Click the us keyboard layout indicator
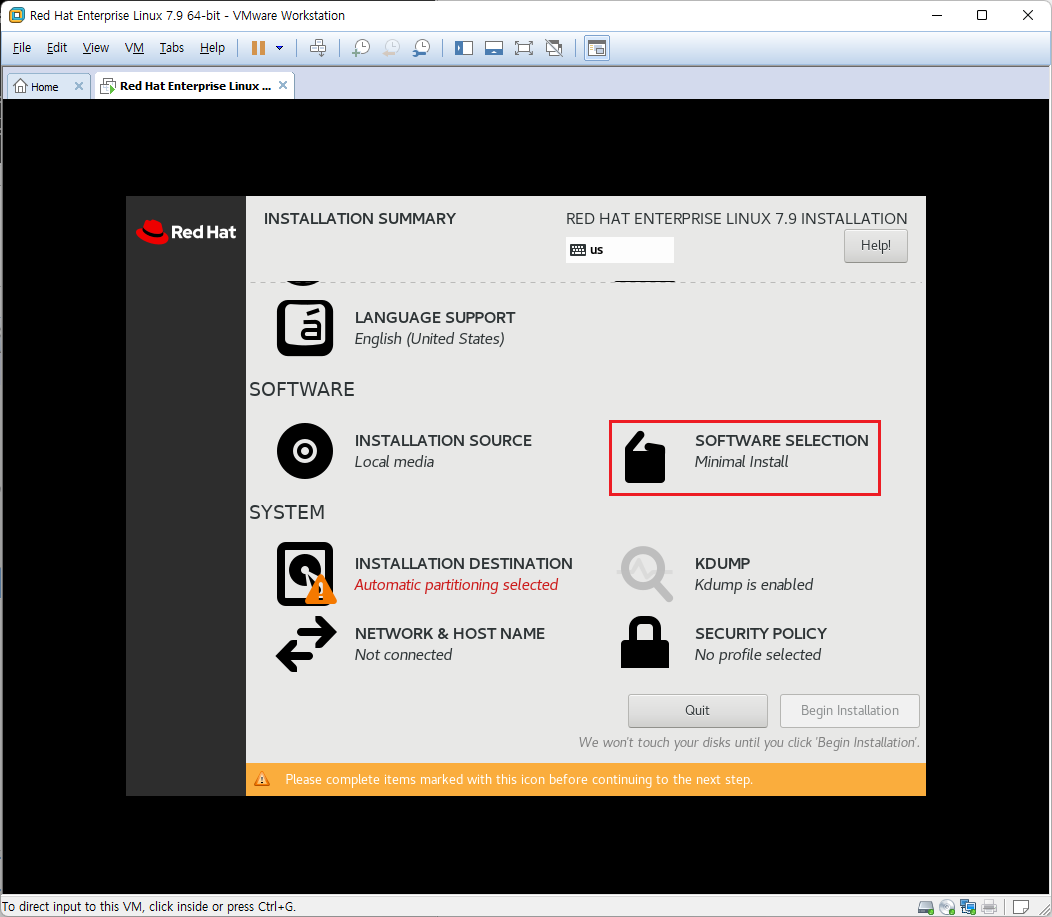The height and width of the screenshot is (917, 1052). pyautogui.click(x=619, y=250)
